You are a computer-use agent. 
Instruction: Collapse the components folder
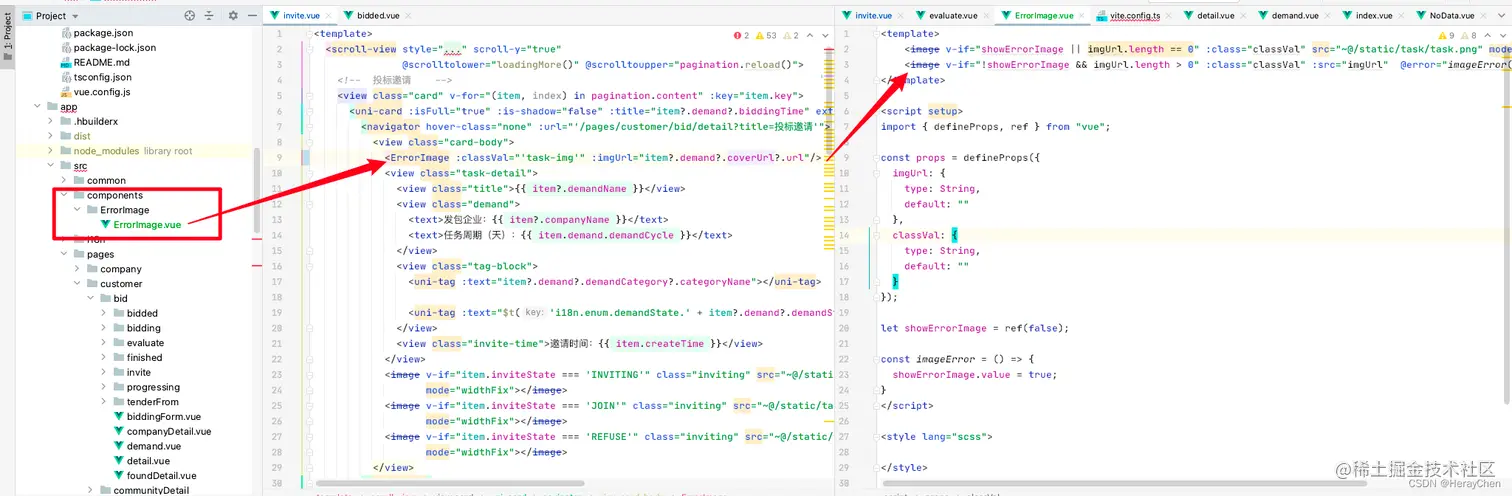point(64,195)
